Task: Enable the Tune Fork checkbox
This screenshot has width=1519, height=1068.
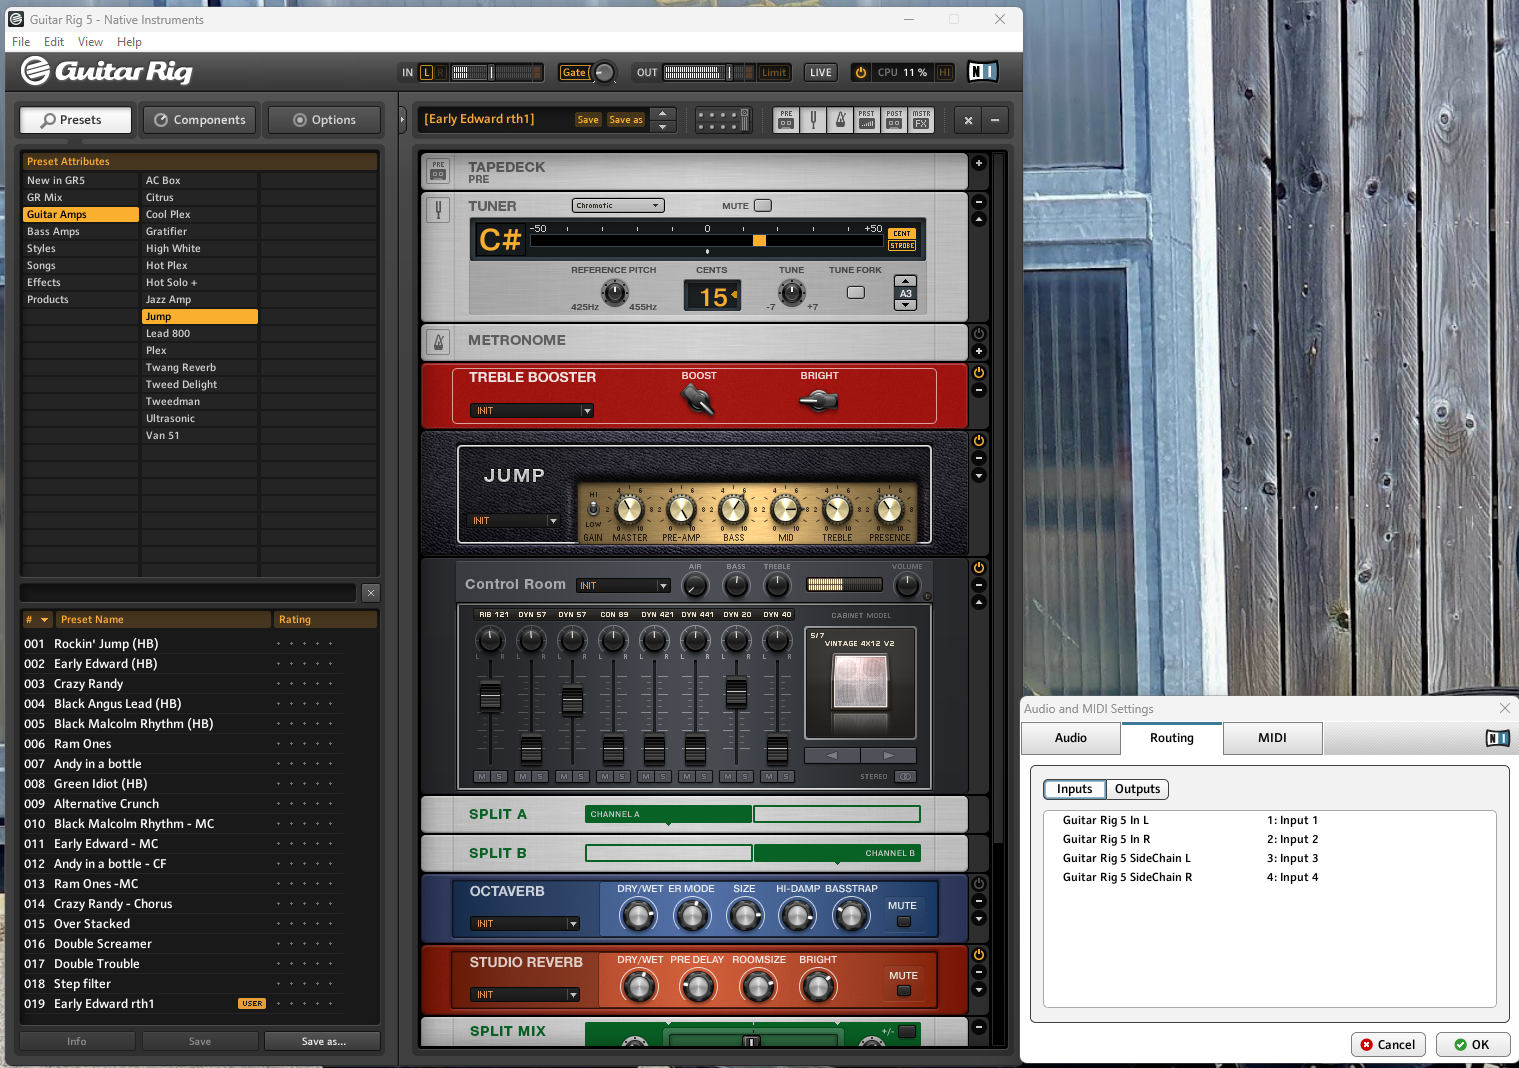Action: click(856, 293)
